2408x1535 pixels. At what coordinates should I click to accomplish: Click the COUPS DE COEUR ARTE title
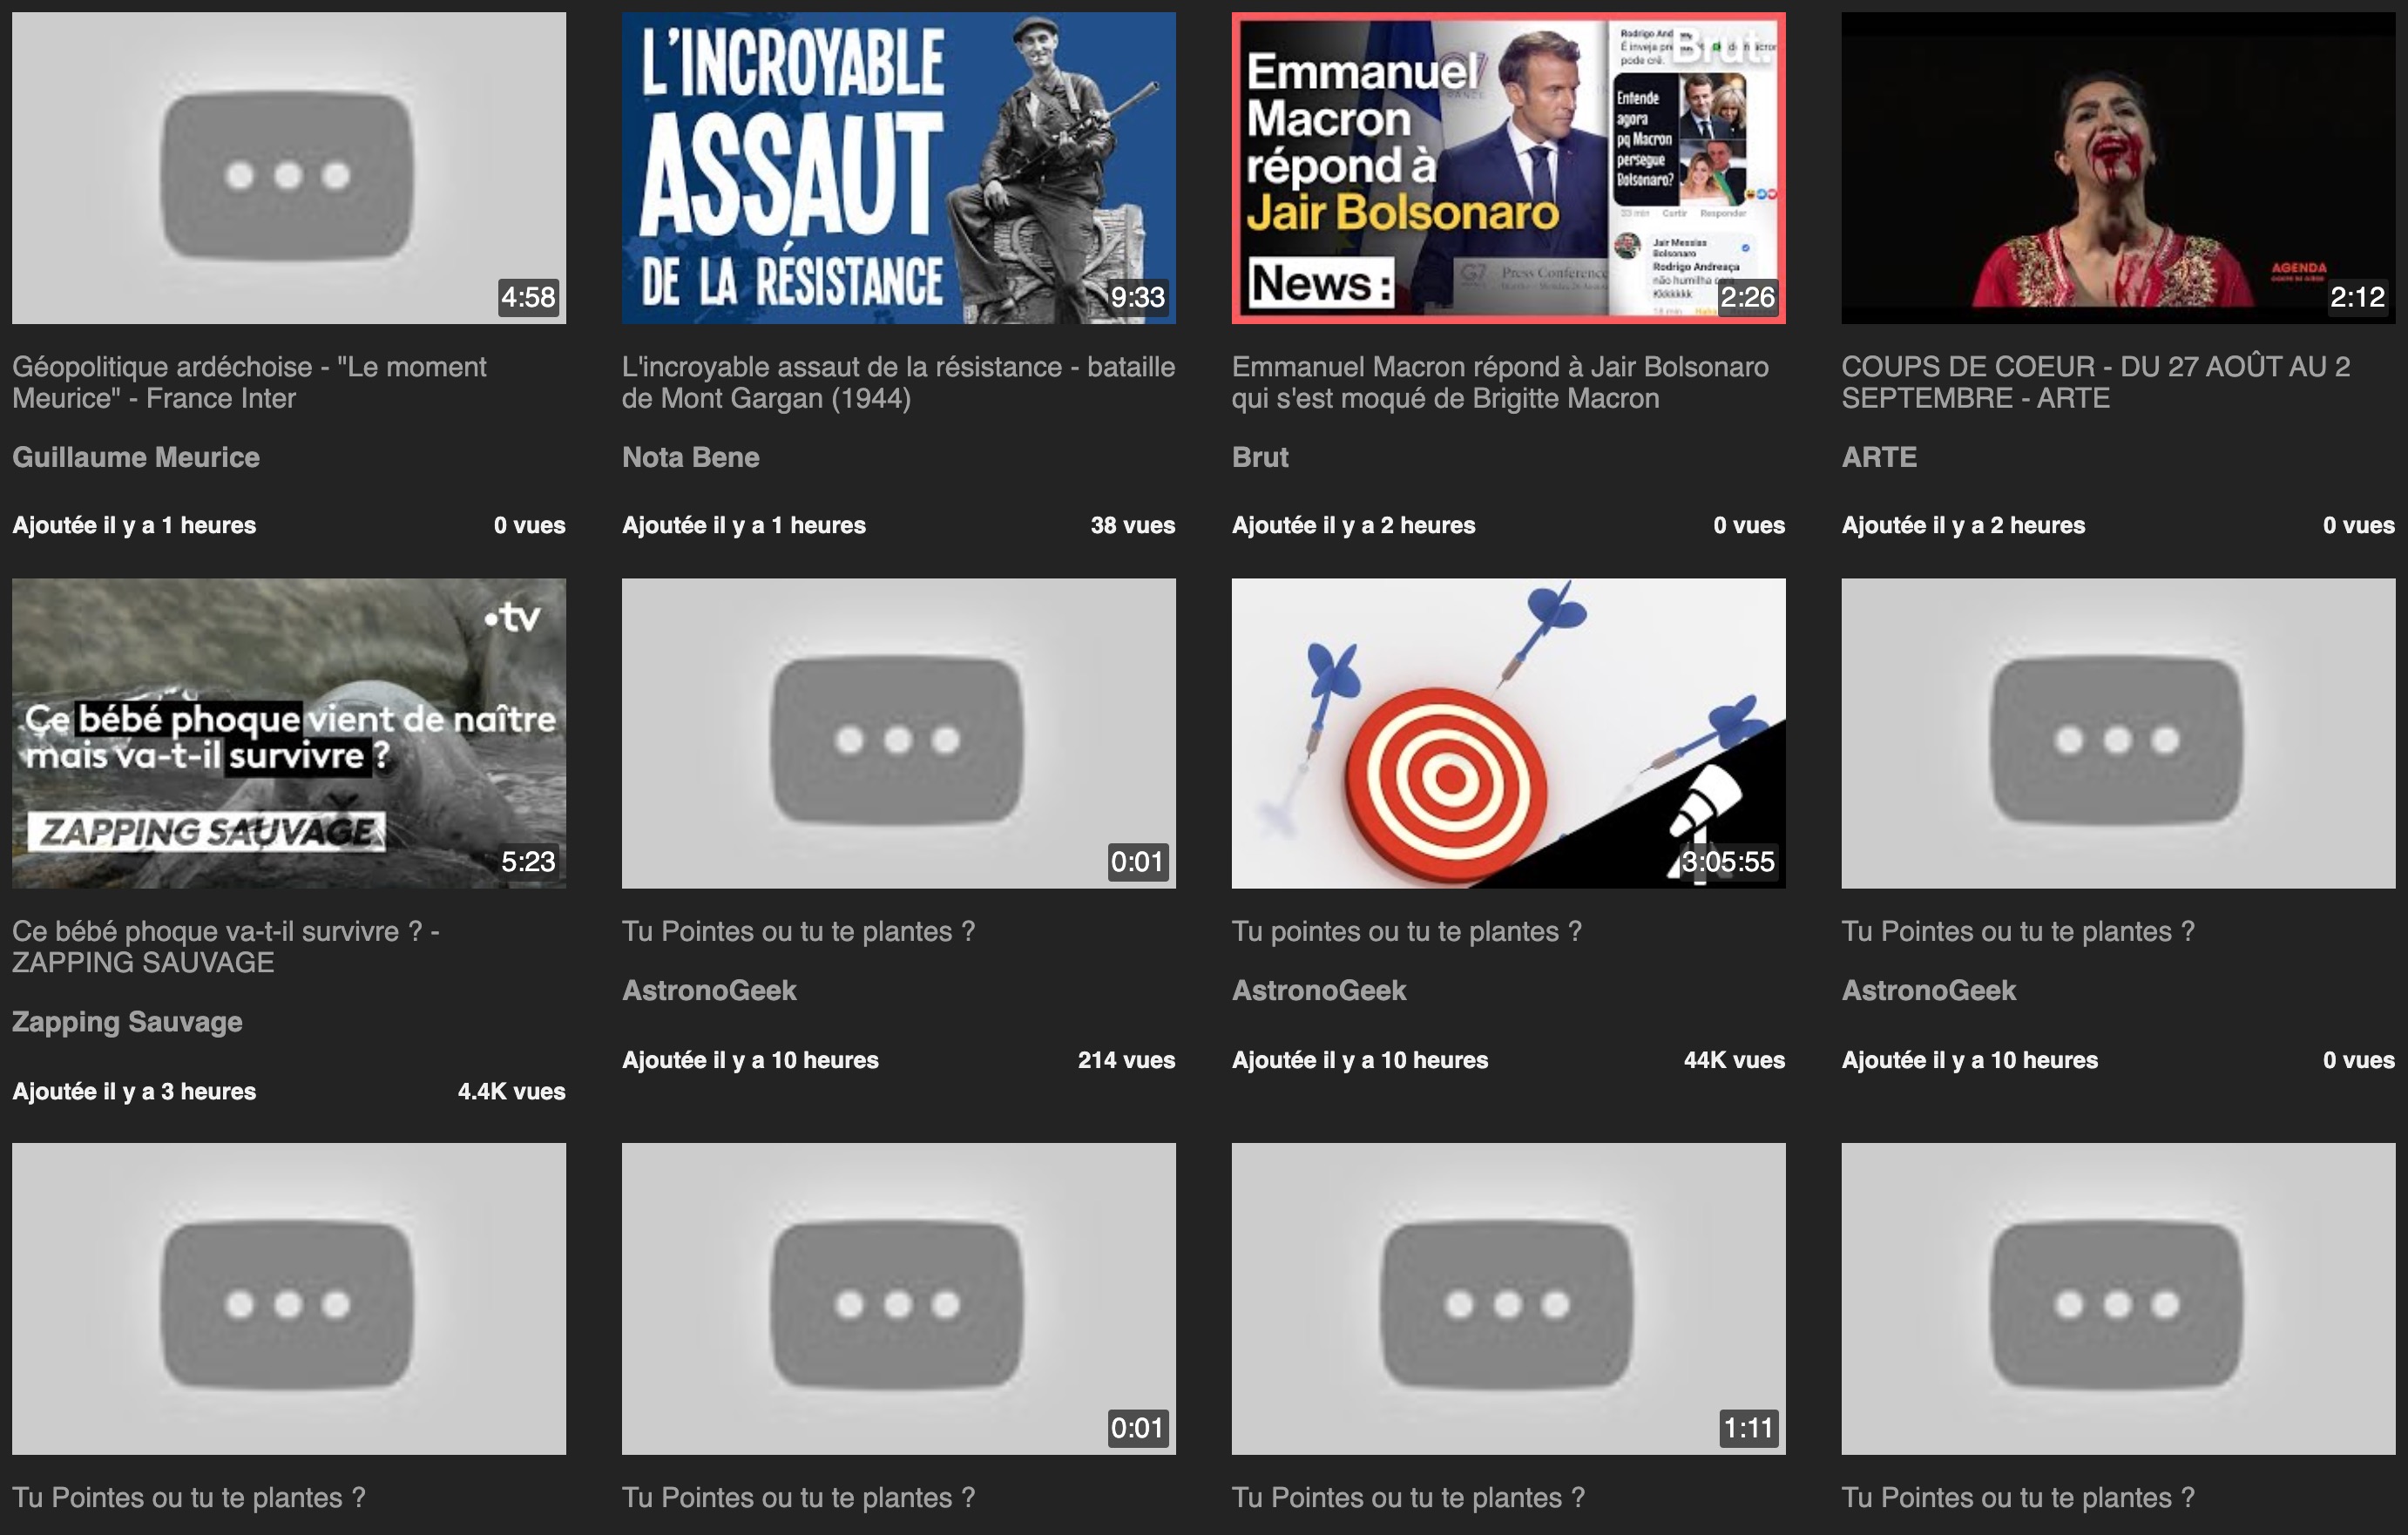coord(2095,382)
